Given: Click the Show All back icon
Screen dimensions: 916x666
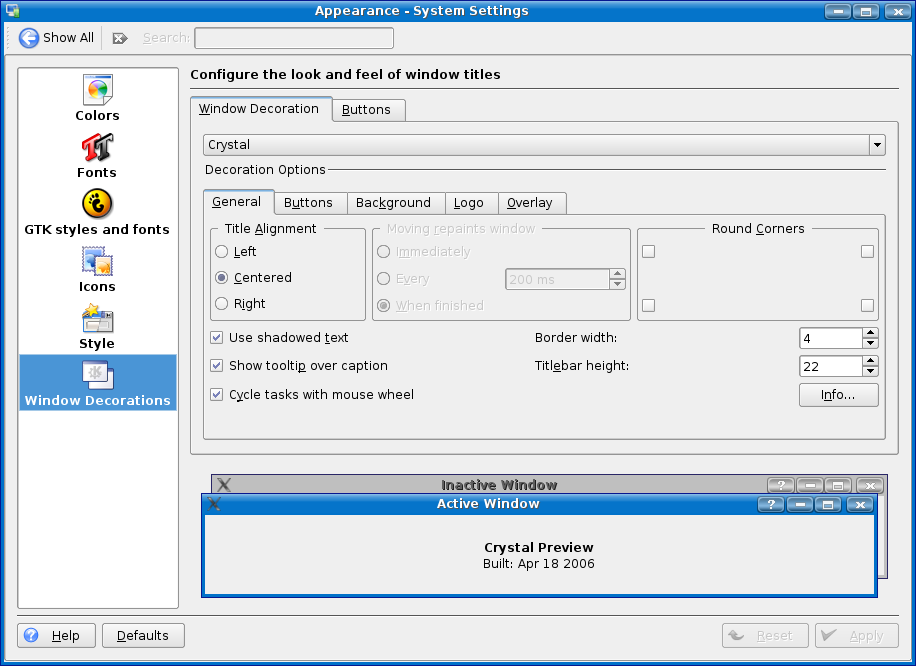Looking at the screenshot, I should click(x=29, y=38).
